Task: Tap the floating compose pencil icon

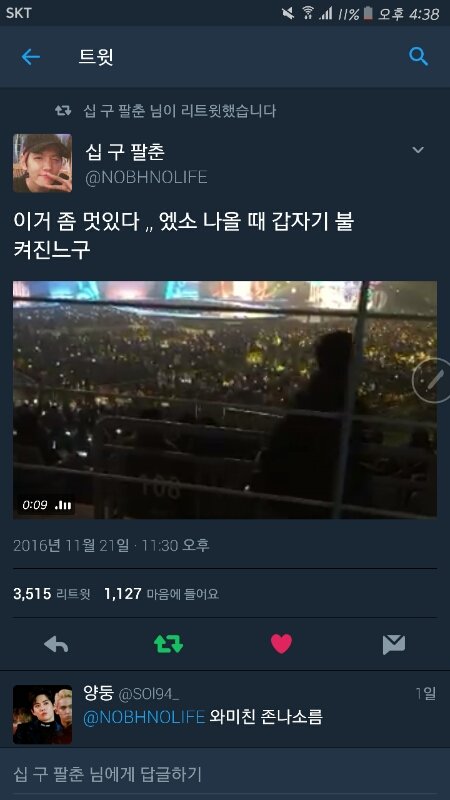Action: (433, 380)
